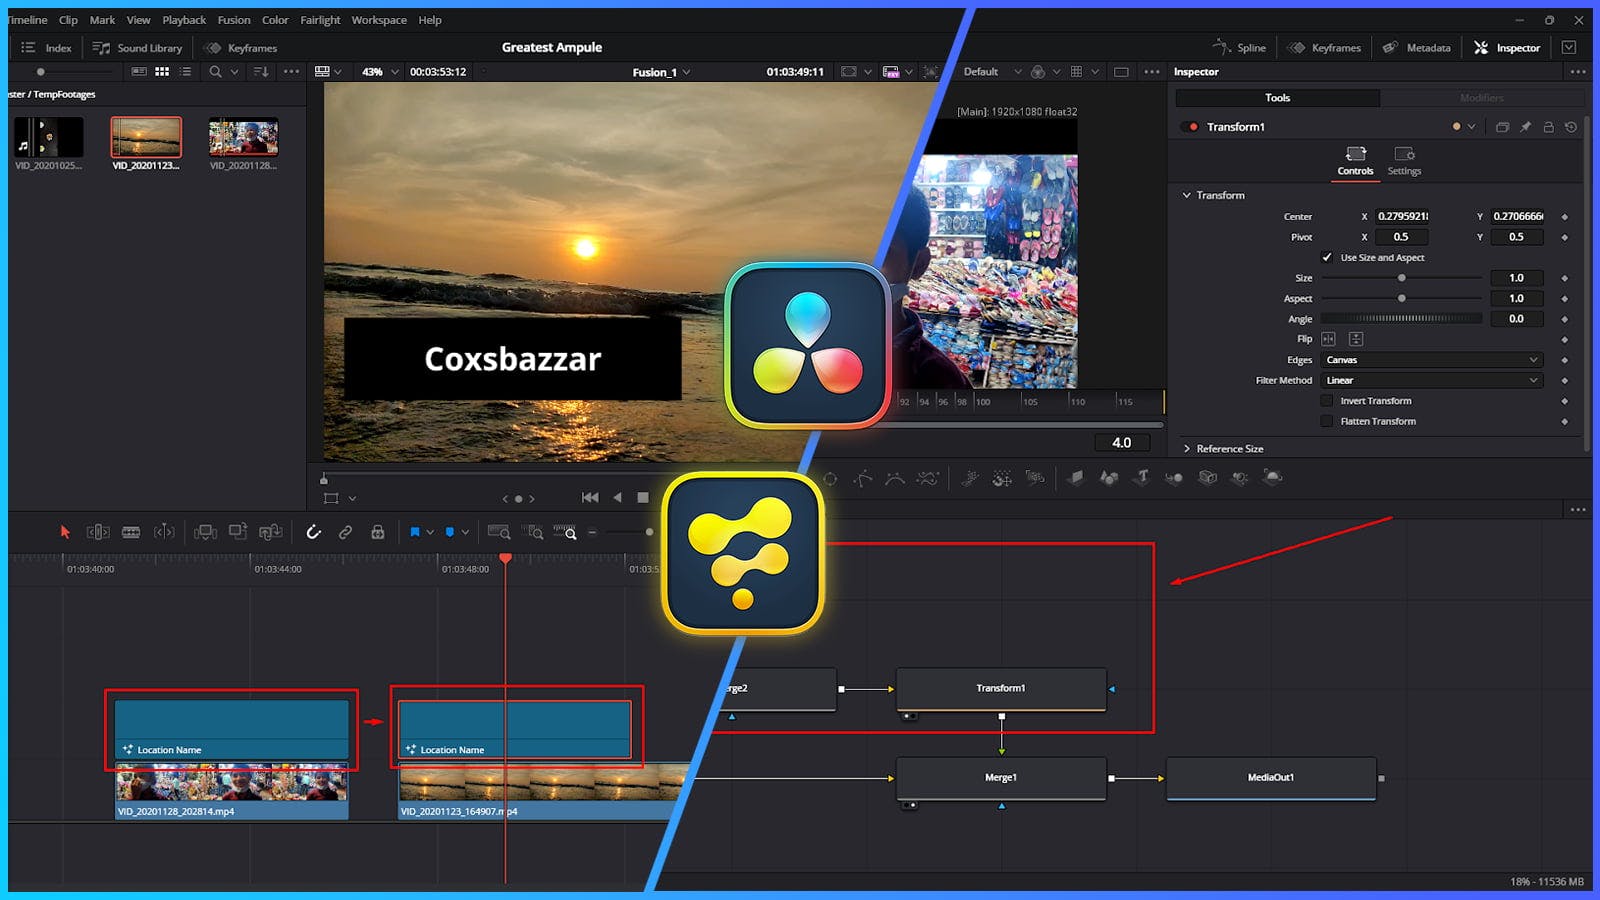Open the Sound Library panel
This screenshot has height=900, width=1600.
137,47
